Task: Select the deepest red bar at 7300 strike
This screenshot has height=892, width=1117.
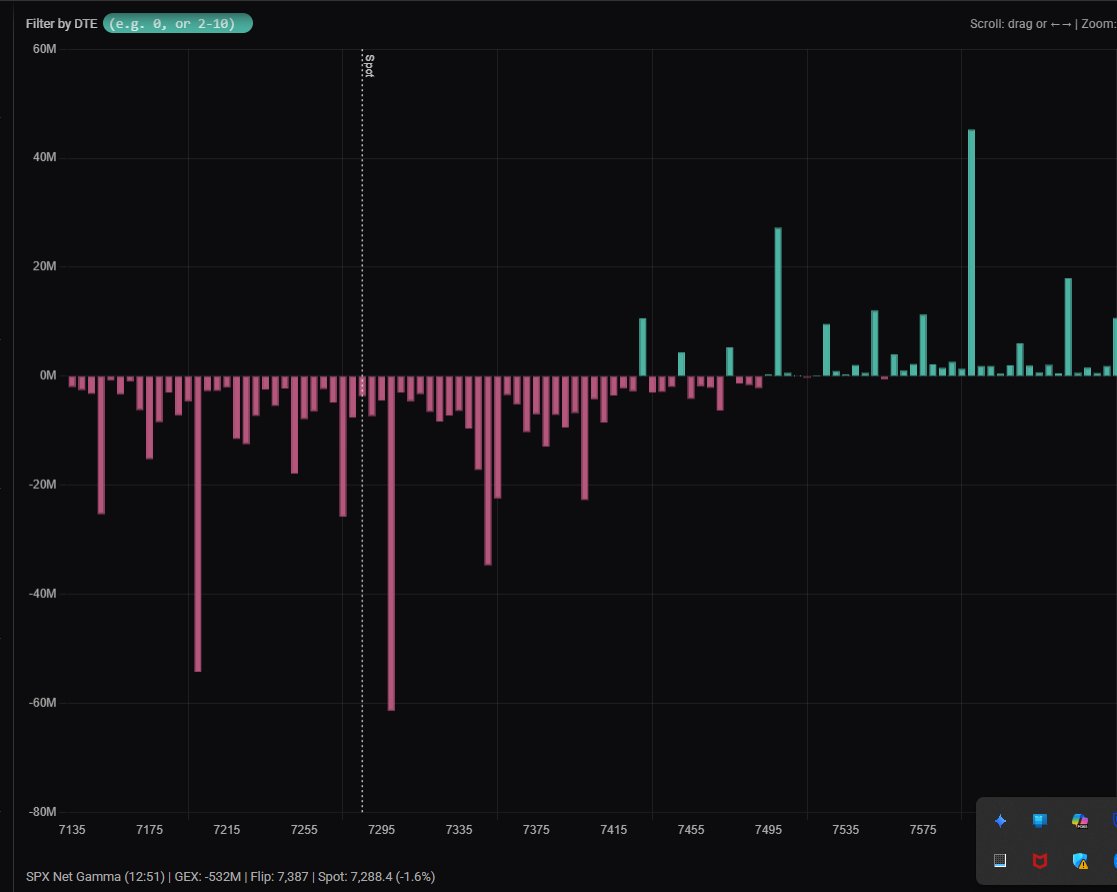Action: 391,543
